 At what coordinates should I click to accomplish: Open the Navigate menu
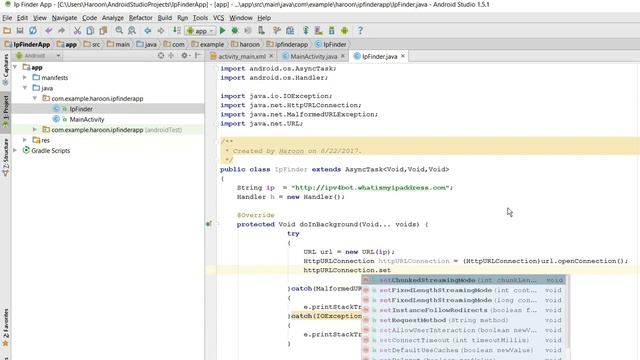(x=64, y=18)
